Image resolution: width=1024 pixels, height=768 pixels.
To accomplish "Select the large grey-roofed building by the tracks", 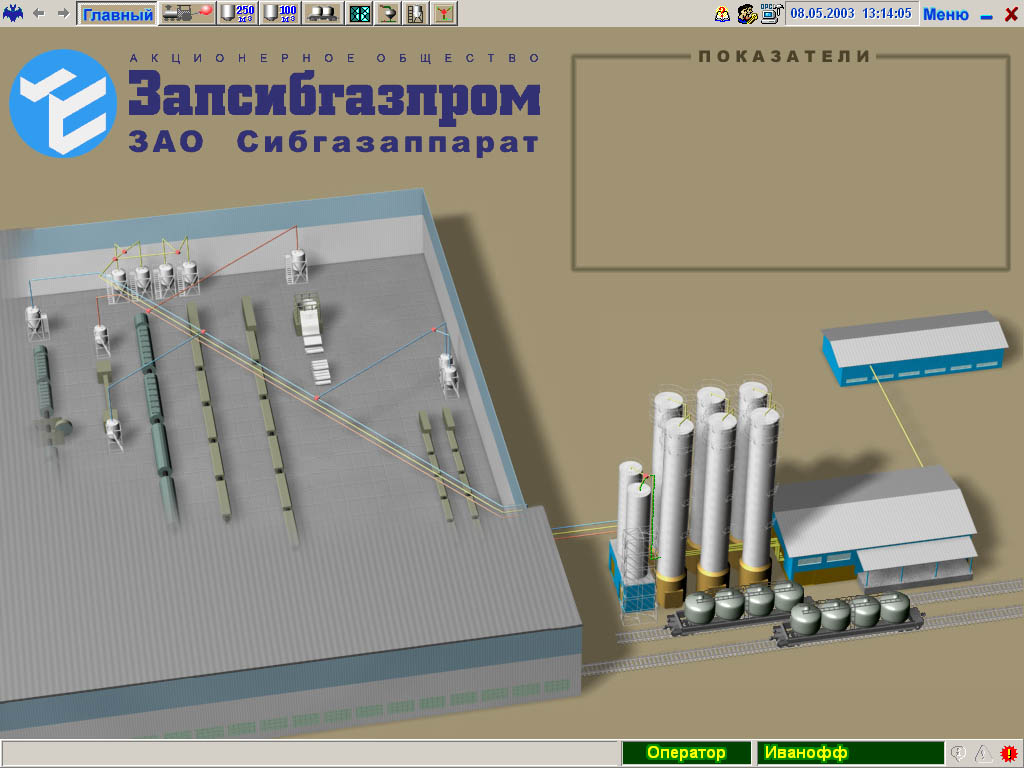I will coord(875,530).
